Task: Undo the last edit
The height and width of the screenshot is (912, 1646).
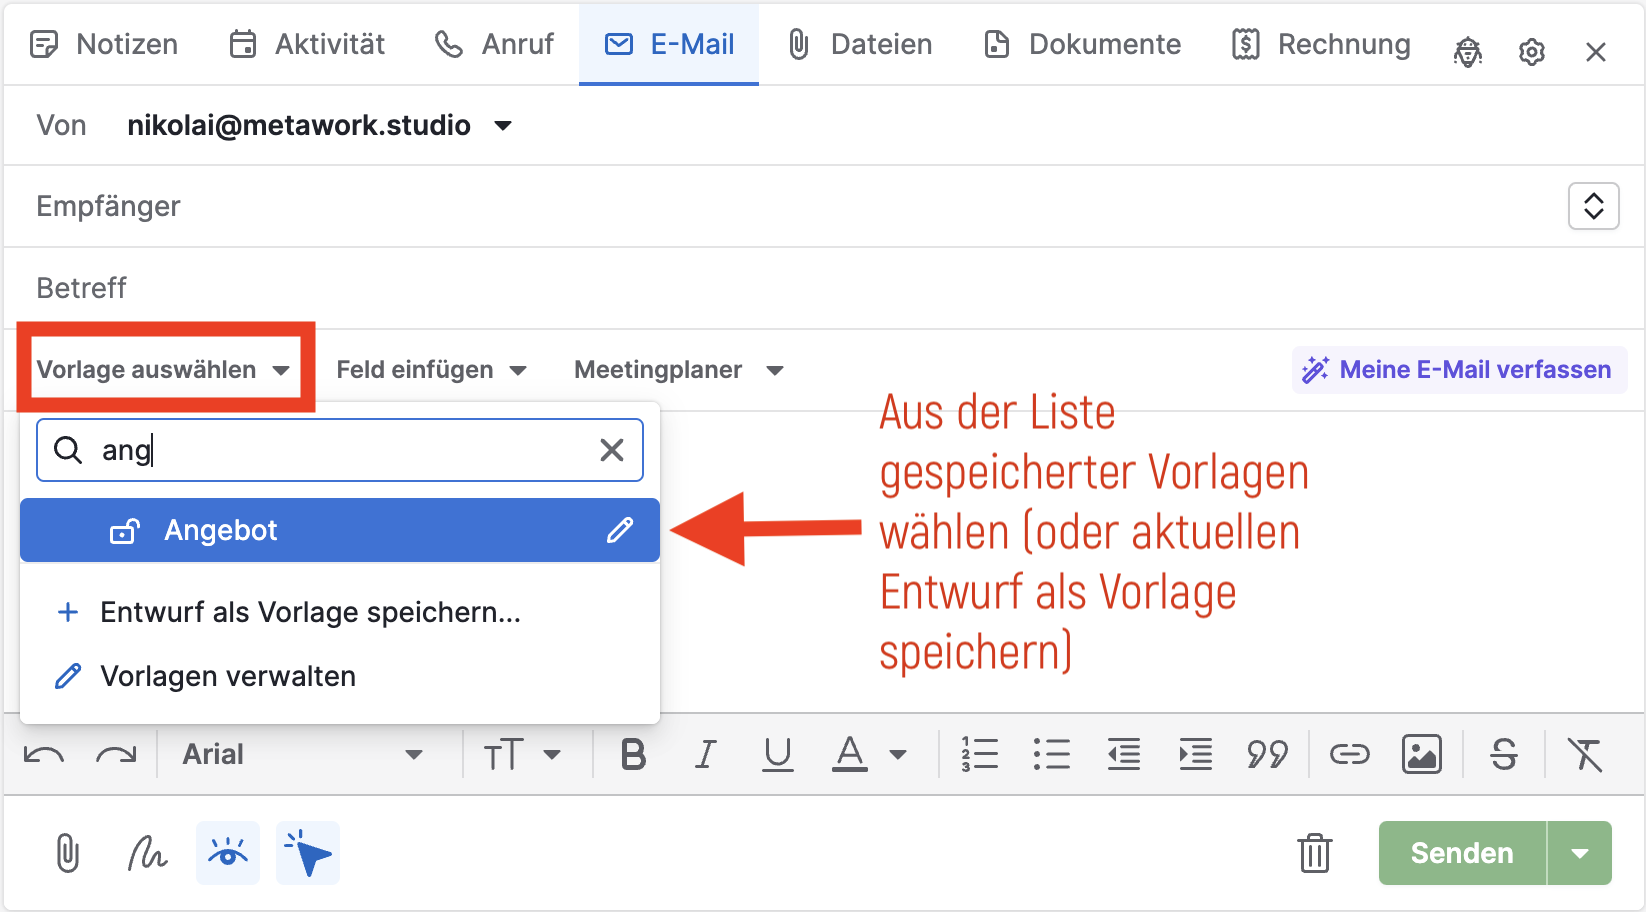Action: click(x=44, y=755)
